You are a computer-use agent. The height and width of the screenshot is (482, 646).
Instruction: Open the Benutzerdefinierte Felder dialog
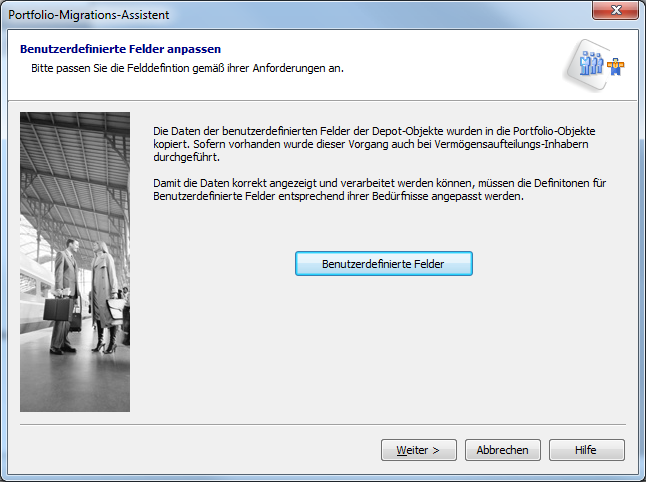click(383, 264)
